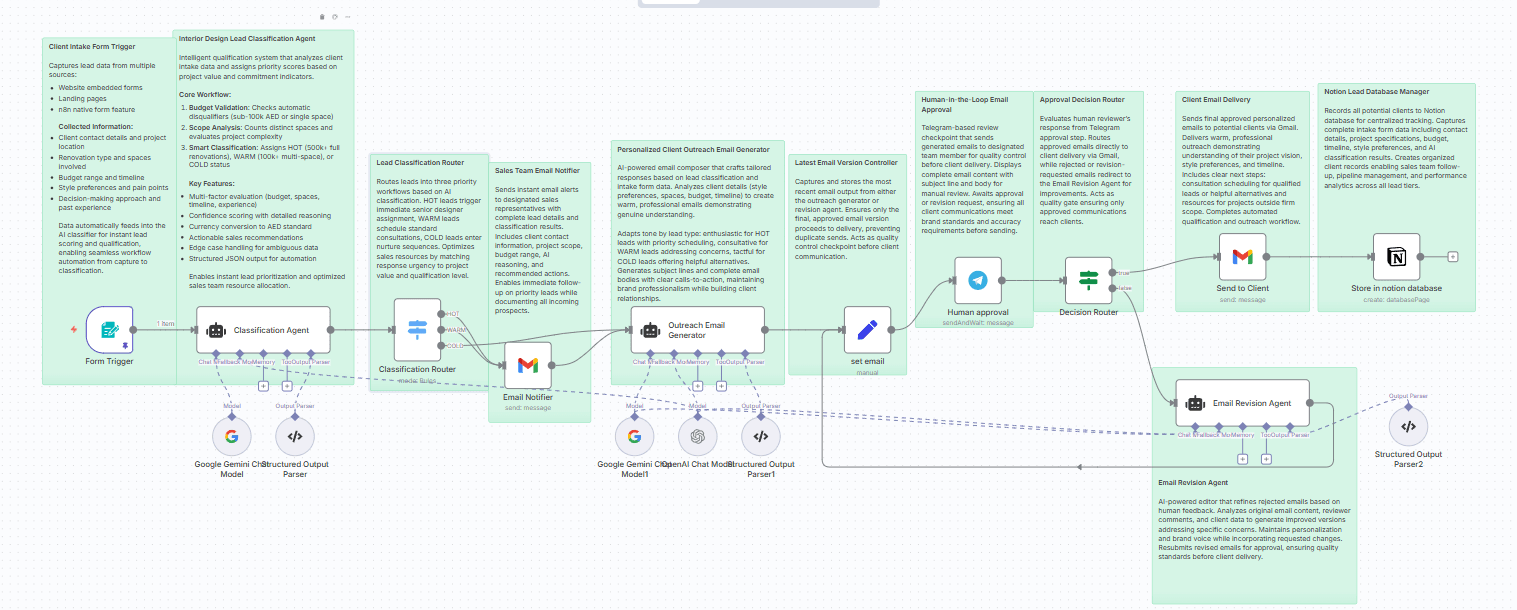The width and height of the screenshot is (1517, 610).
Task: Select the set email pencil node
Action: [866, 330]
